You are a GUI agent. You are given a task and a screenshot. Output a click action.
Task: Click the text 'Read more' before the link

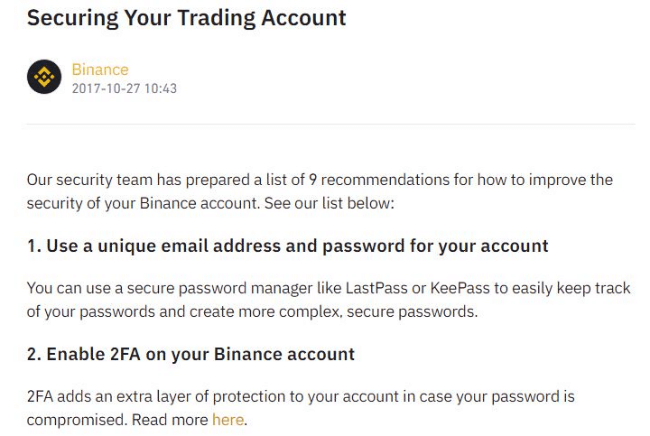170,419
